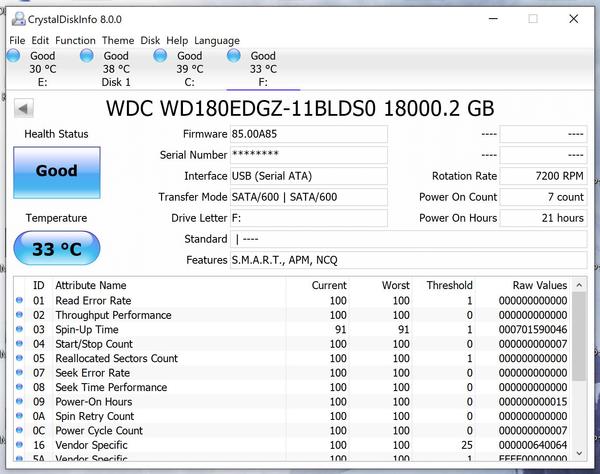
Task: Select the C: drive status orb
Action: pos(160,56)
